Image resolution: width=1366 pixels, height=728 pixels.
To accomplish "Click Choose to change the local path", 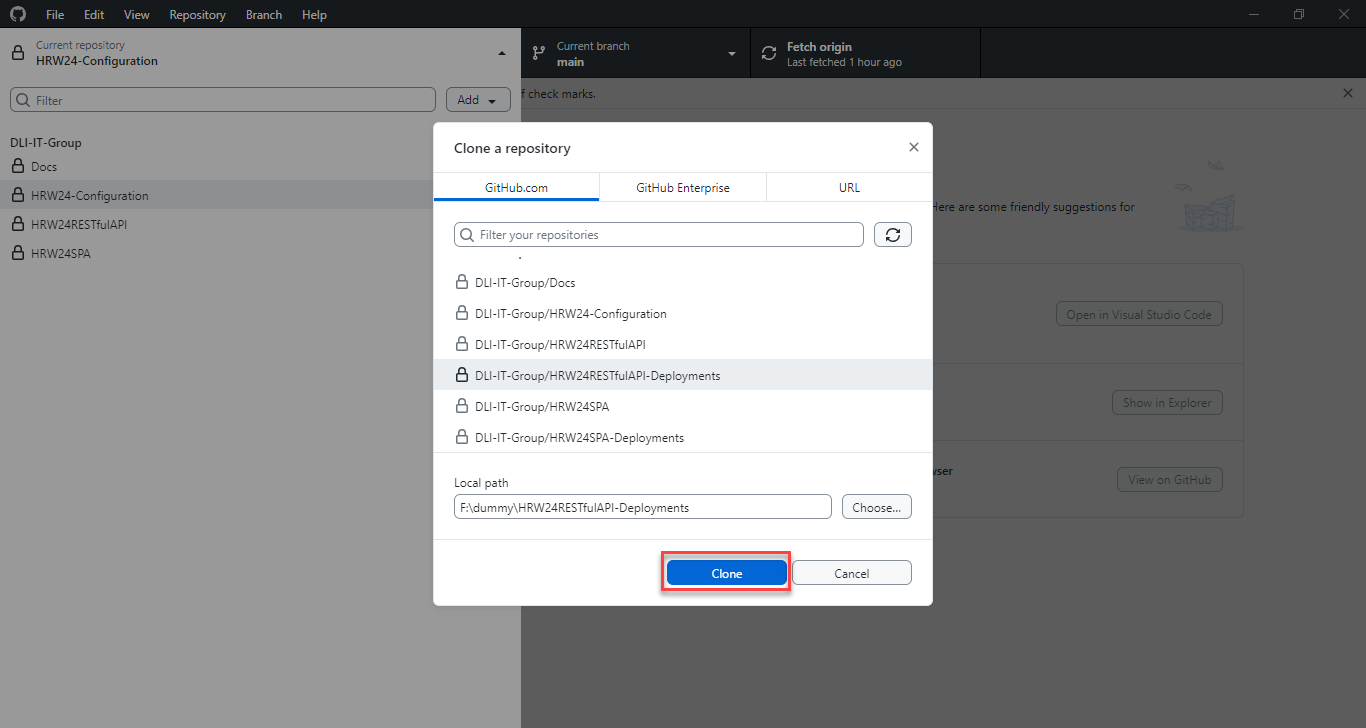I will coord(876,506).
